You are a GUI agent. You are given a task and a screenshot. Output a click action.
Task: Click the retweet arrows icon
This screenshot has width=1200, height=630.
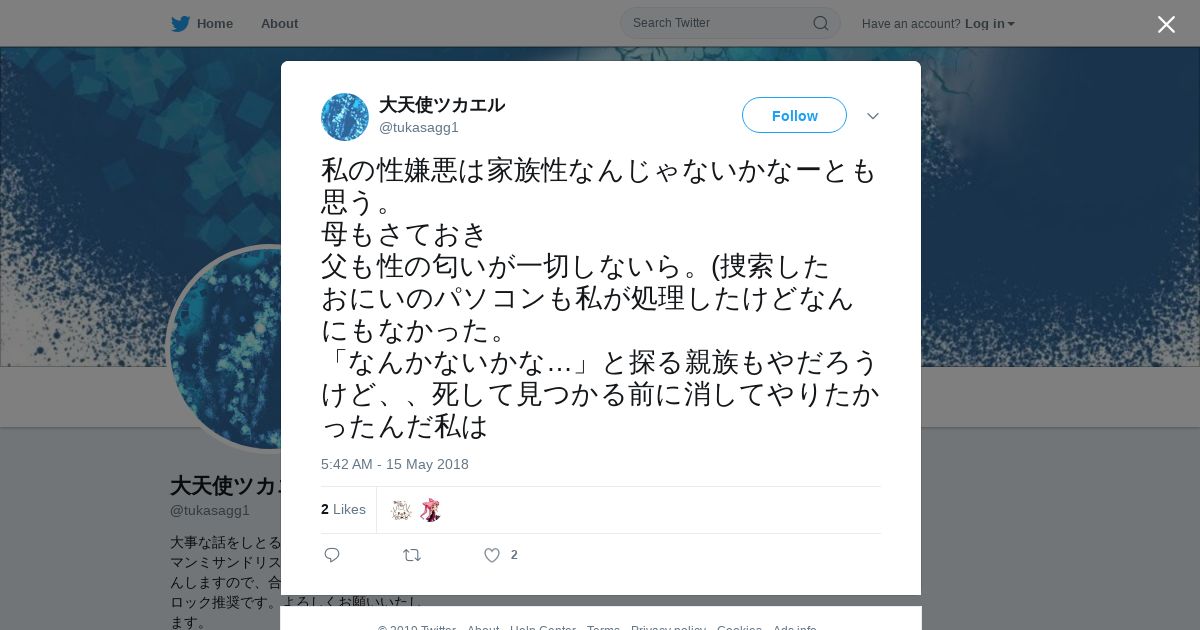[412, 555]
